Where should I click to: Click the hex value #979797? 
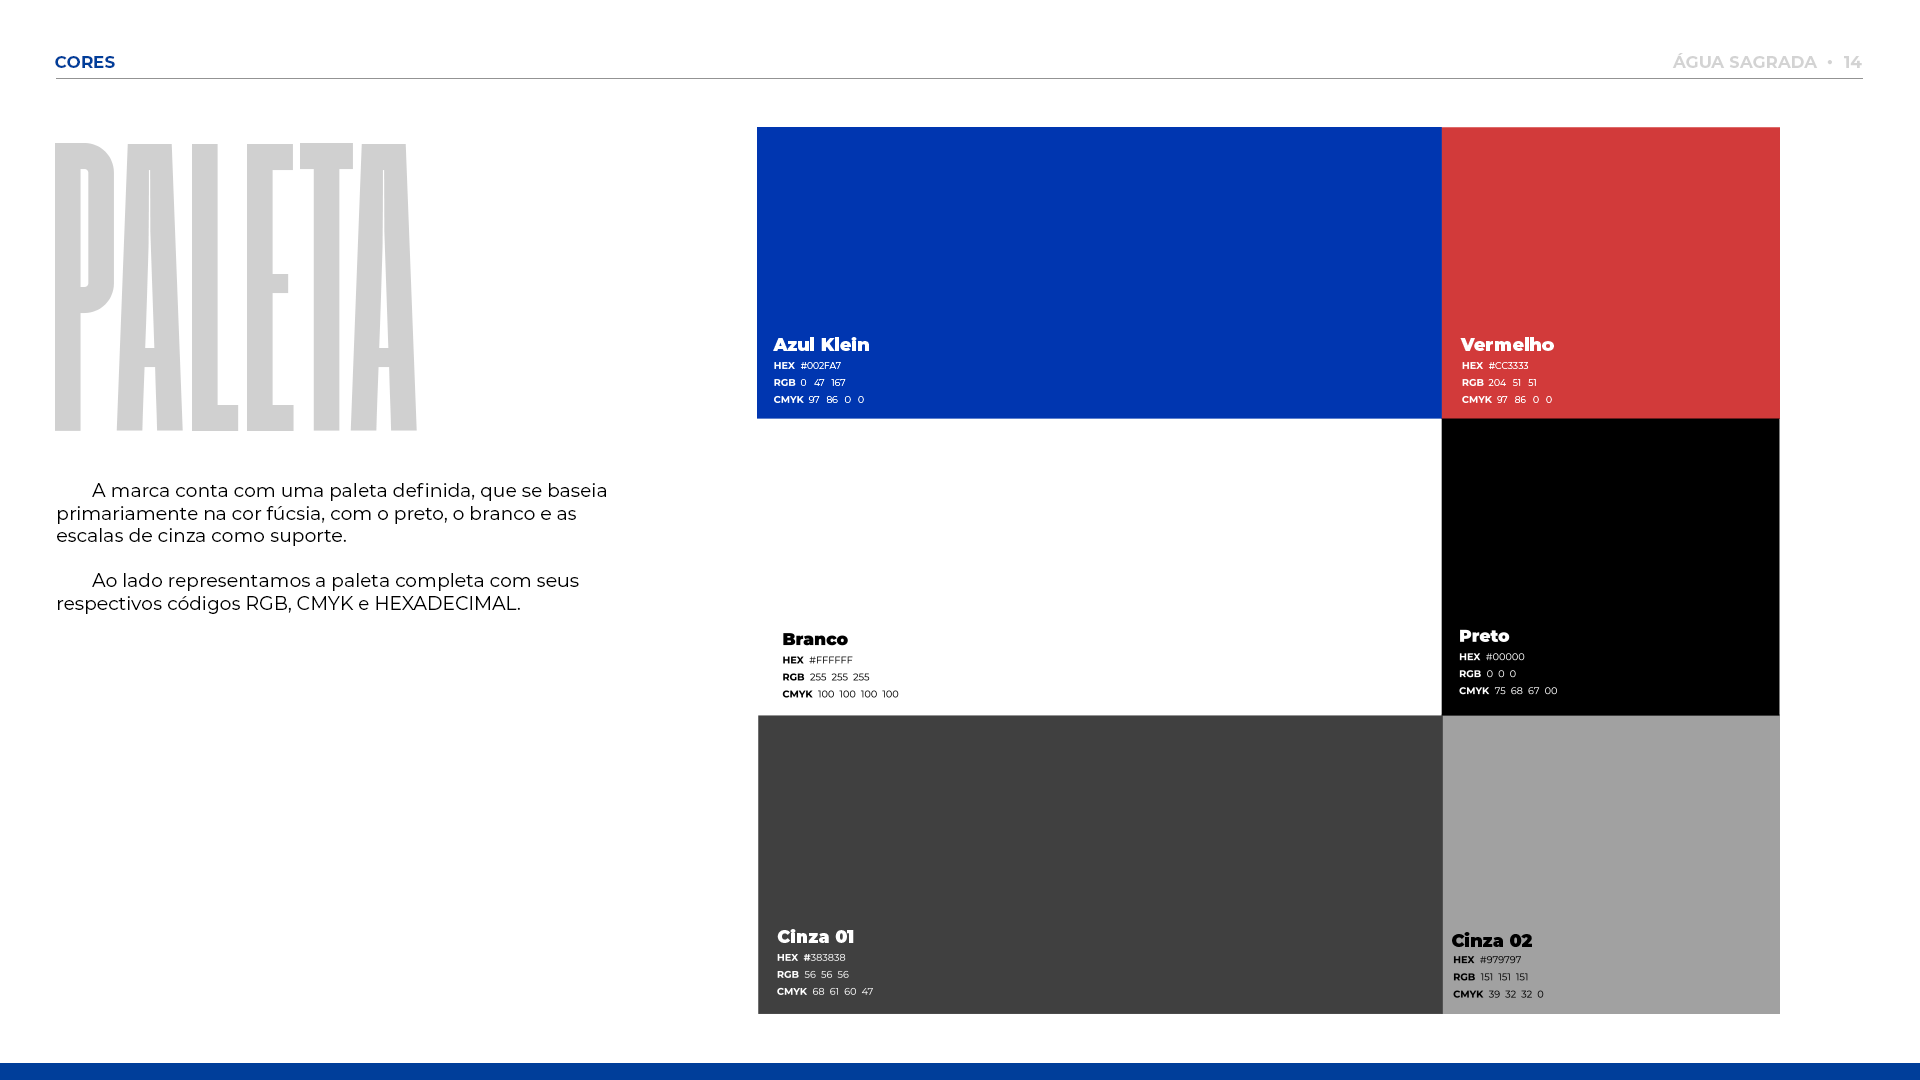pos(1500,960)
